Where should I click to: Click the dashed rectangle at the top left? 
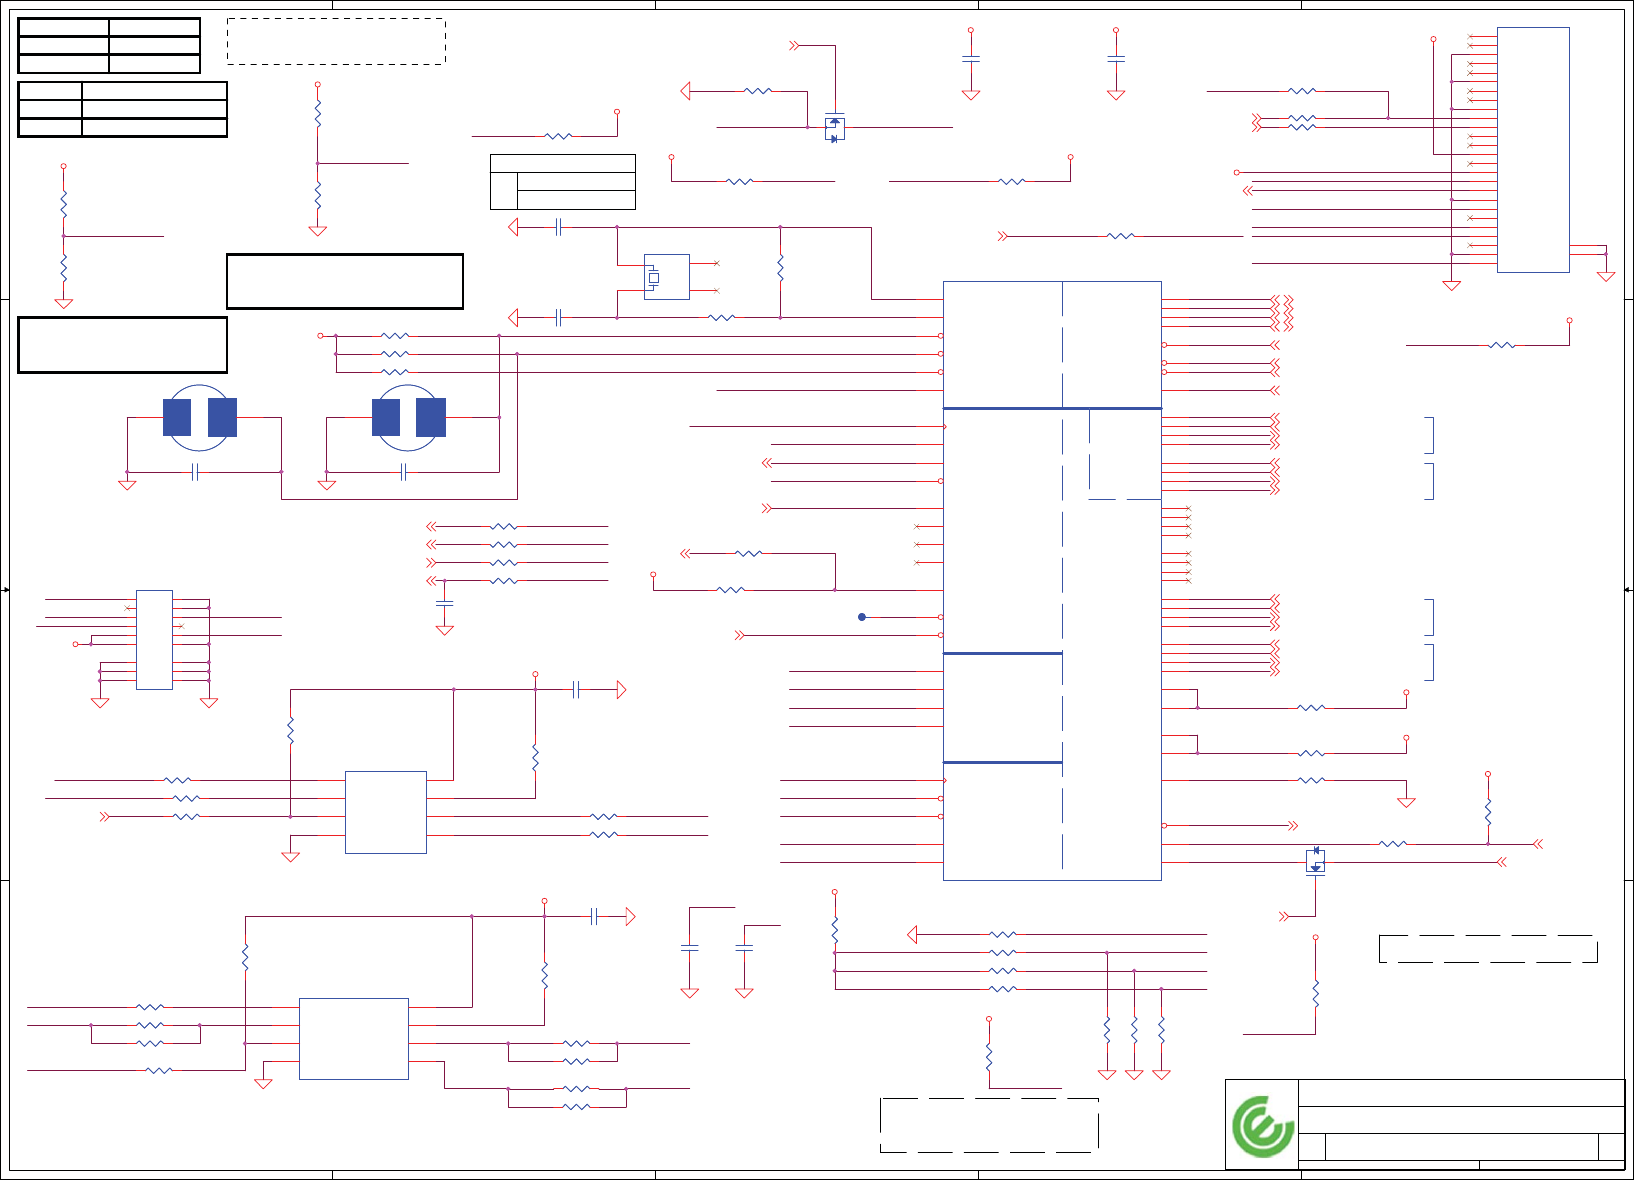pyautogui.click(x=336, y=41)
